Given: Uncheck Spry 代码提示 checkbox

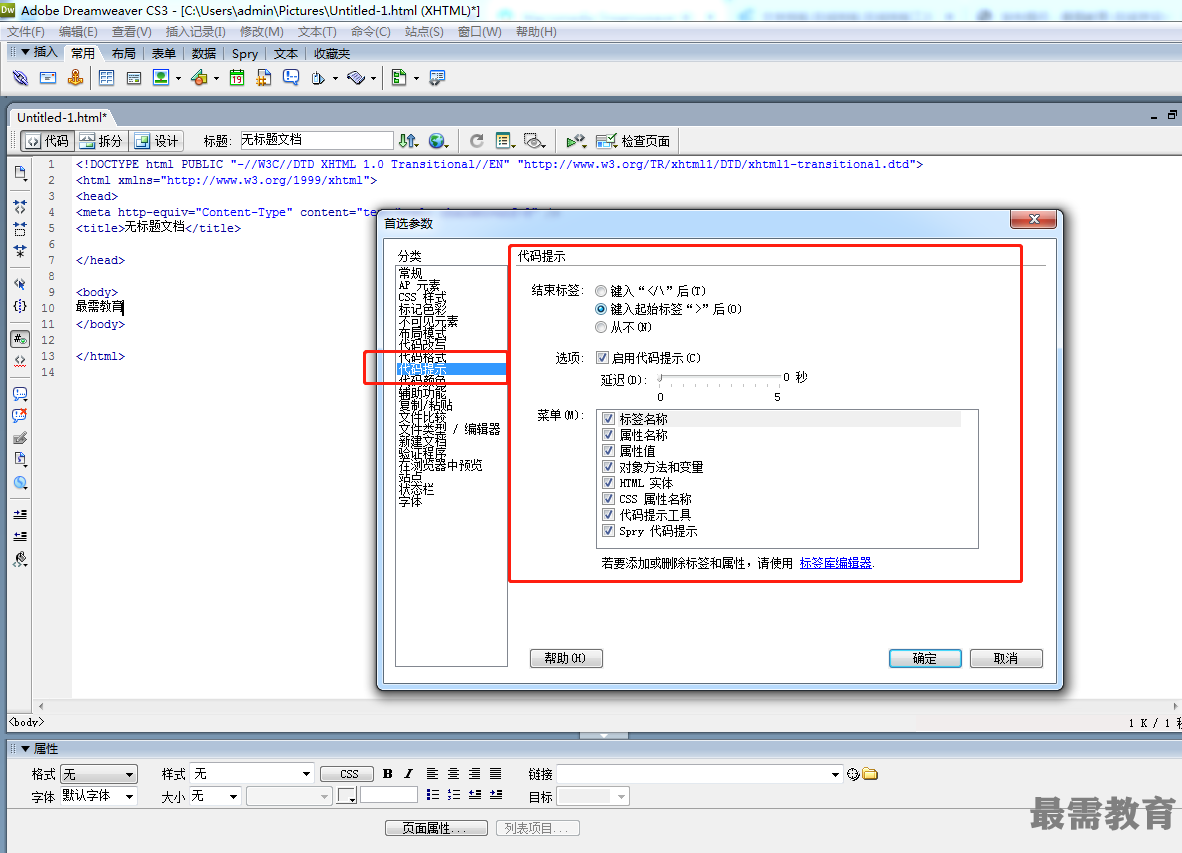Looking at the screenshot, I should pos(608,530).
